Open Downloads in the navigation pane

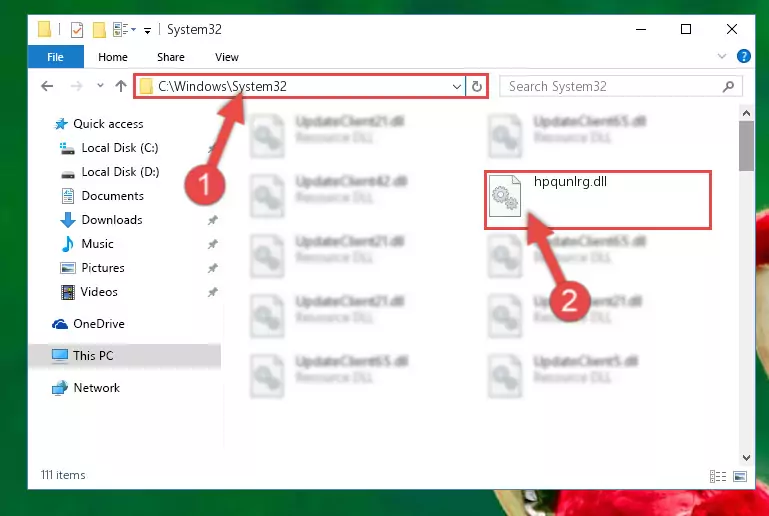112,220
